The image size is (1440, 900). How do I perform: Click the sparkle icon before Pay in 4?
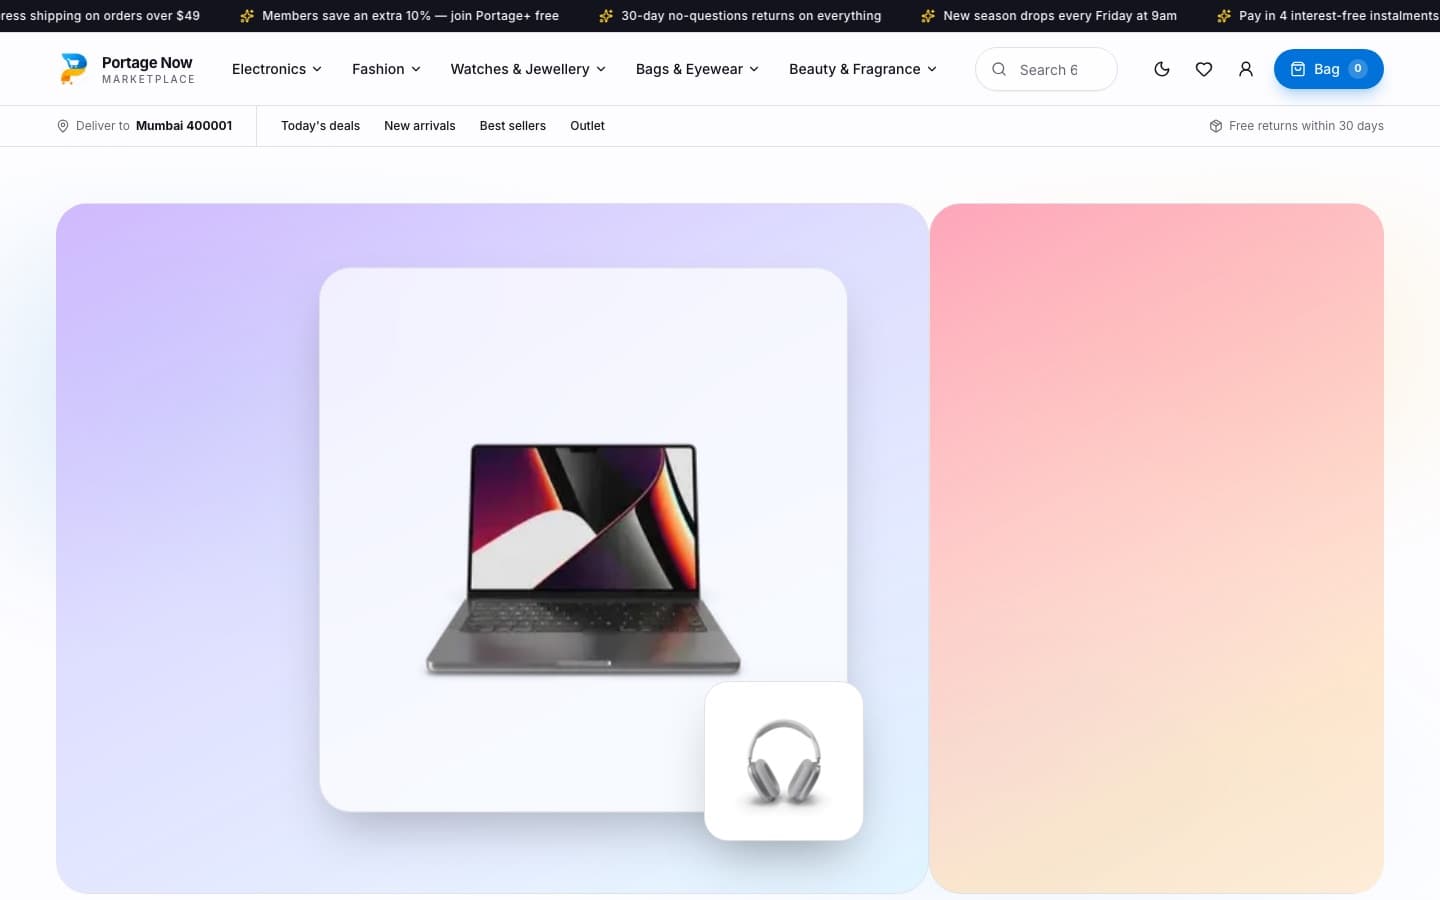(1224, 16)
